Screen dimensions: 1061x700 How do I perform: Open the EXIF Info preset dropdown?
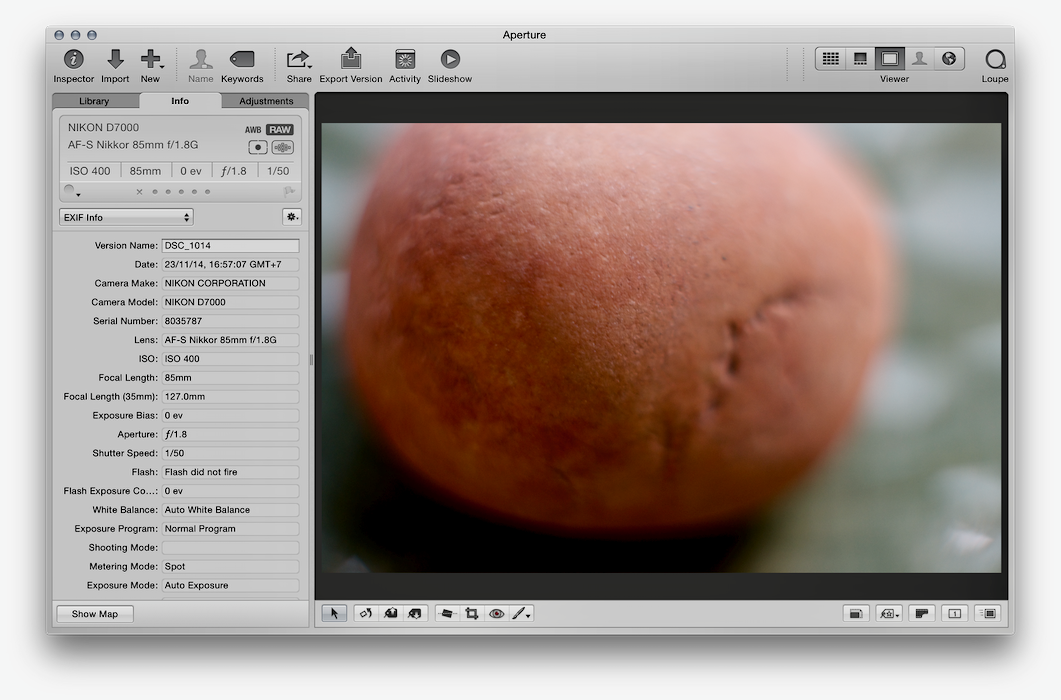tap(127, 217)
